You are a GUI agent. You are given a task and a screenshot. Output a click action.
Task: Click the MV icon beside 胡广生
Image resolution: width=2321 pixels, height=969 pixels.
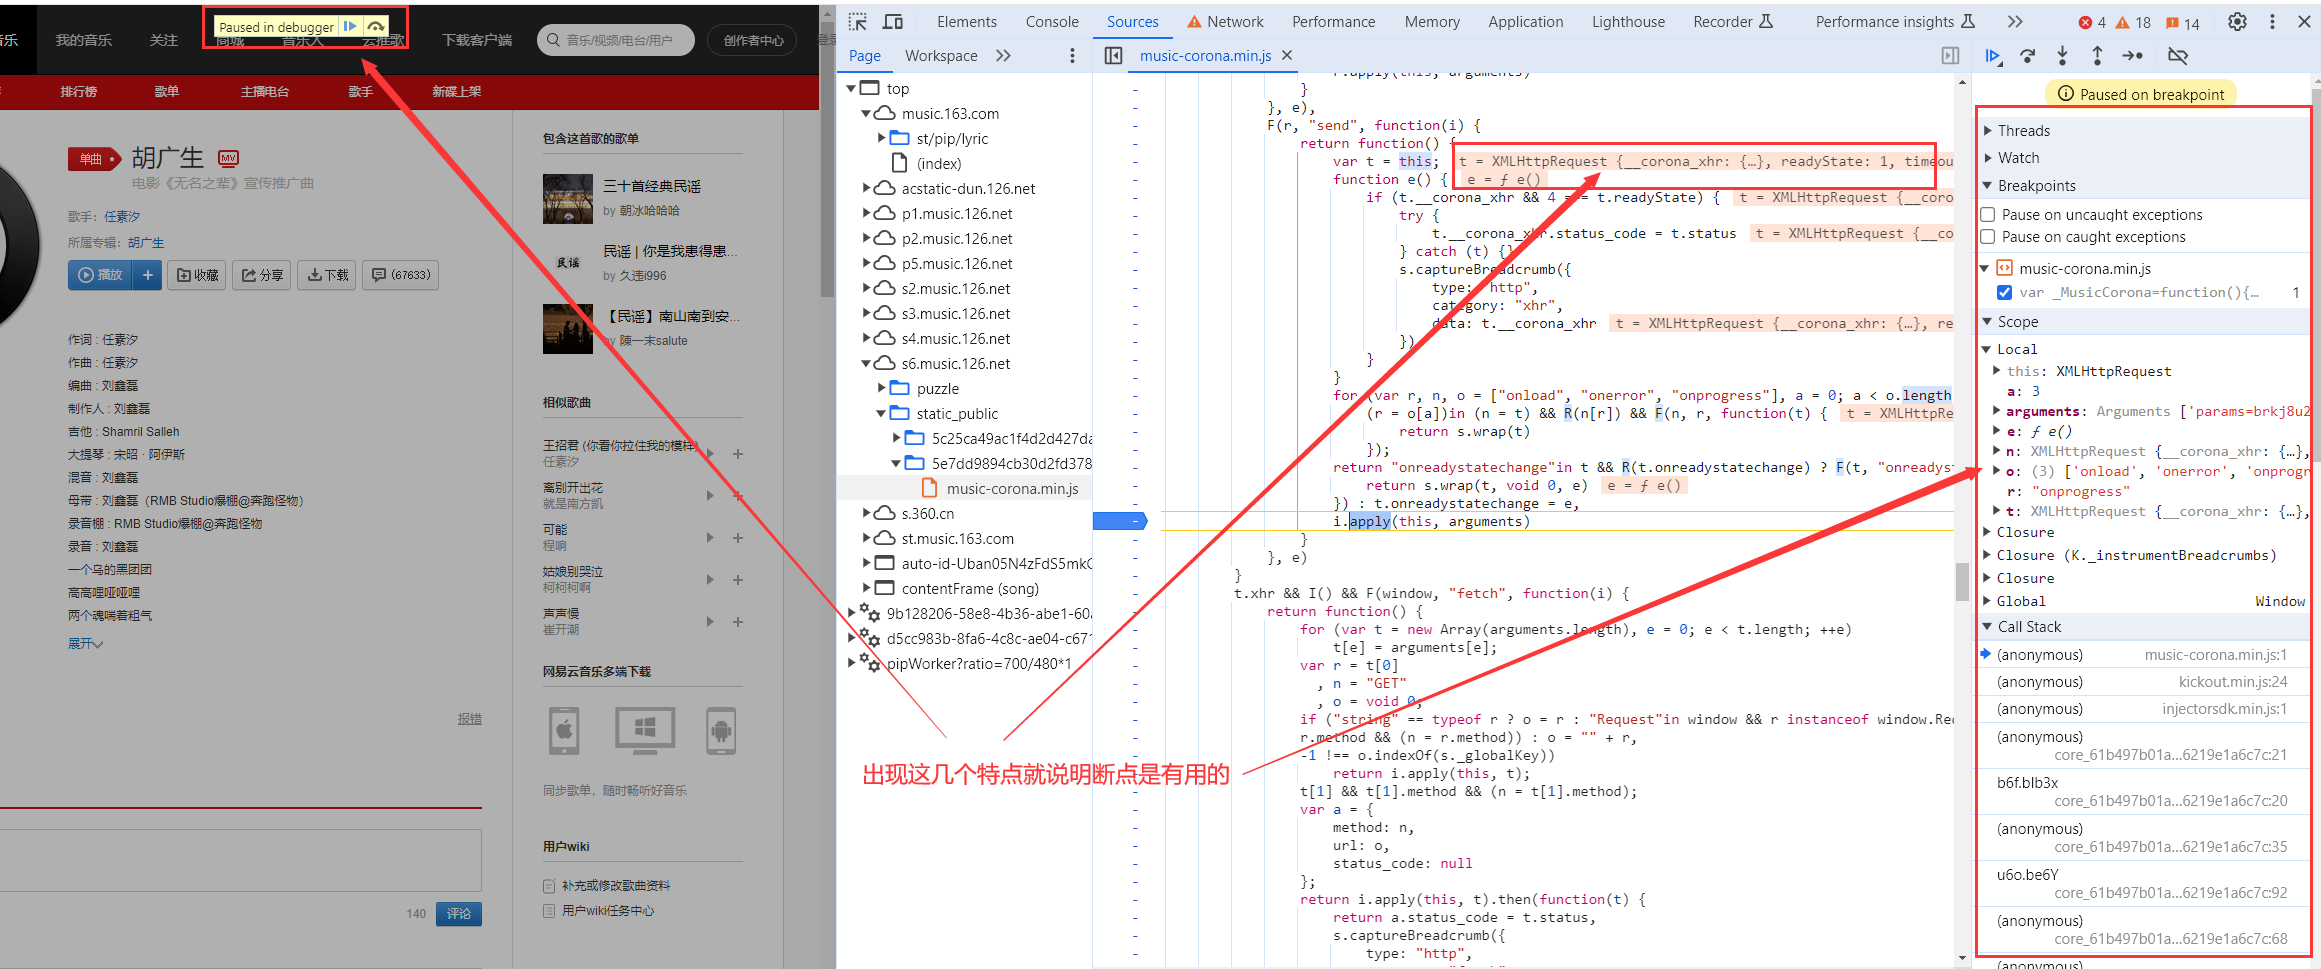point(228,158)
